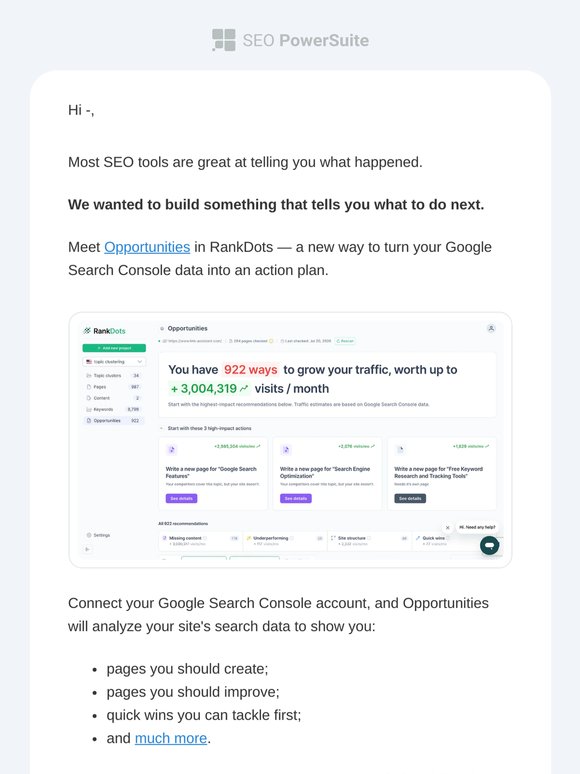Click See details for Free Keyword Research
The height and width of the screenshot is (774, 580).
click(x=410, y=499)
